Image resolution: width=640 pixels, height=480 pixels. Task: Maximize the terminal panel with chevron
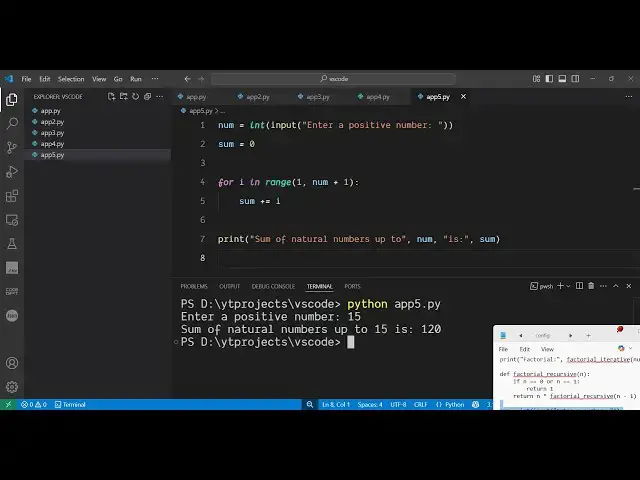point(616,286)
